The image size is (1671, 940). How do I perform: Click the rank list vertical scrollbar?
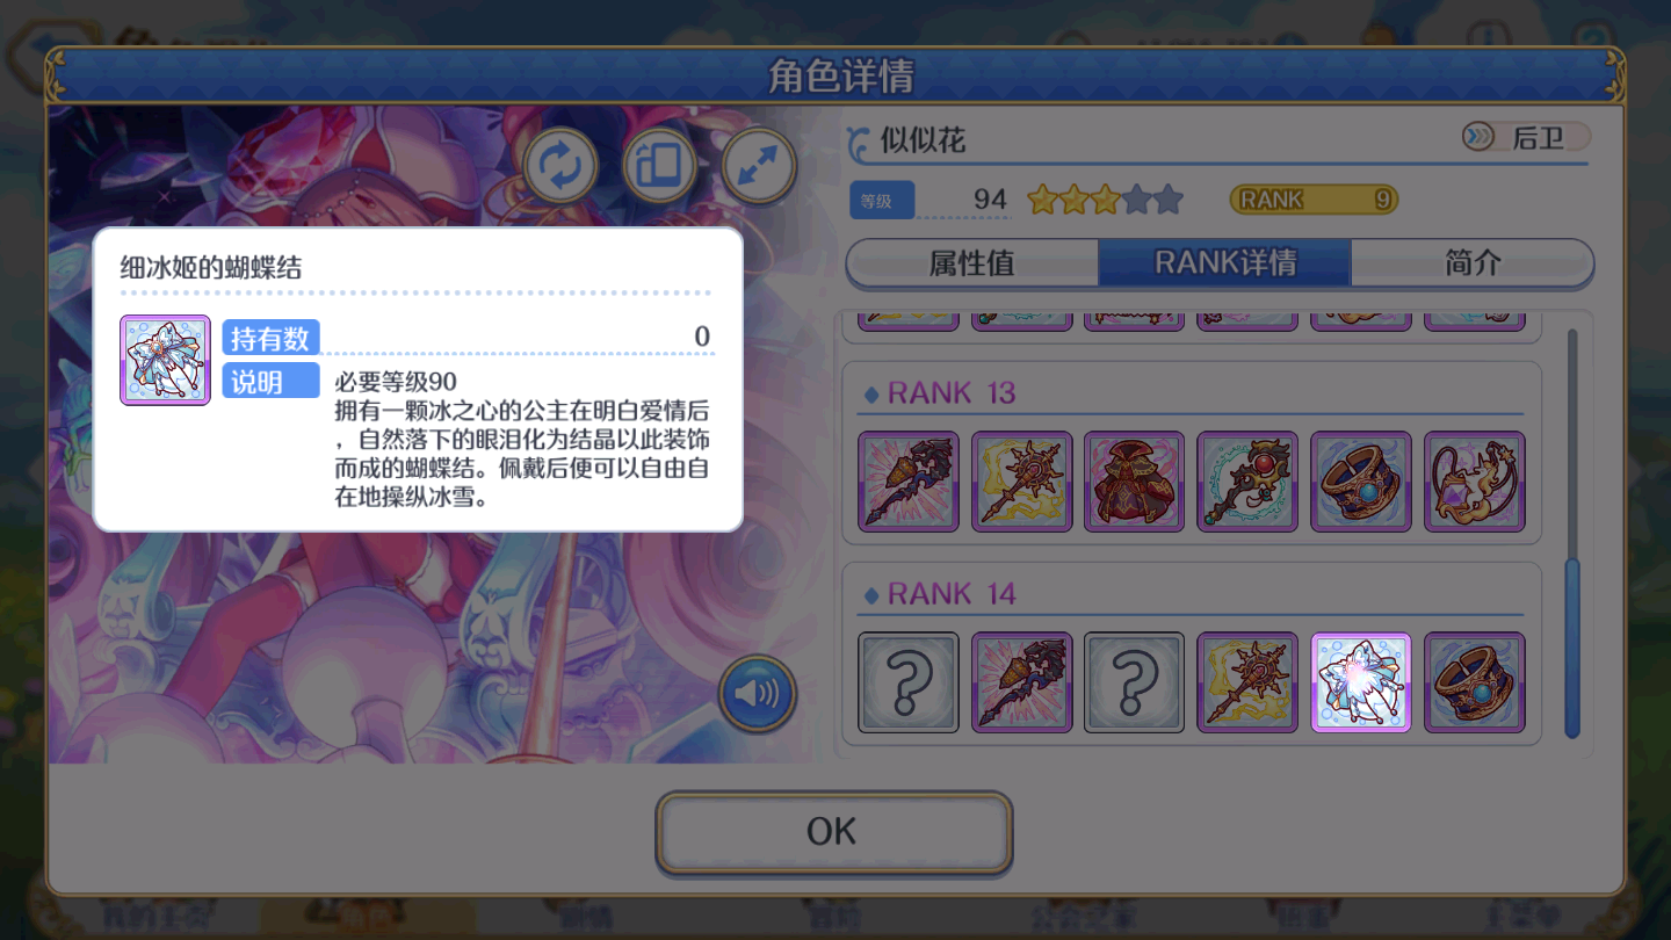click(x=1572, y=535)
